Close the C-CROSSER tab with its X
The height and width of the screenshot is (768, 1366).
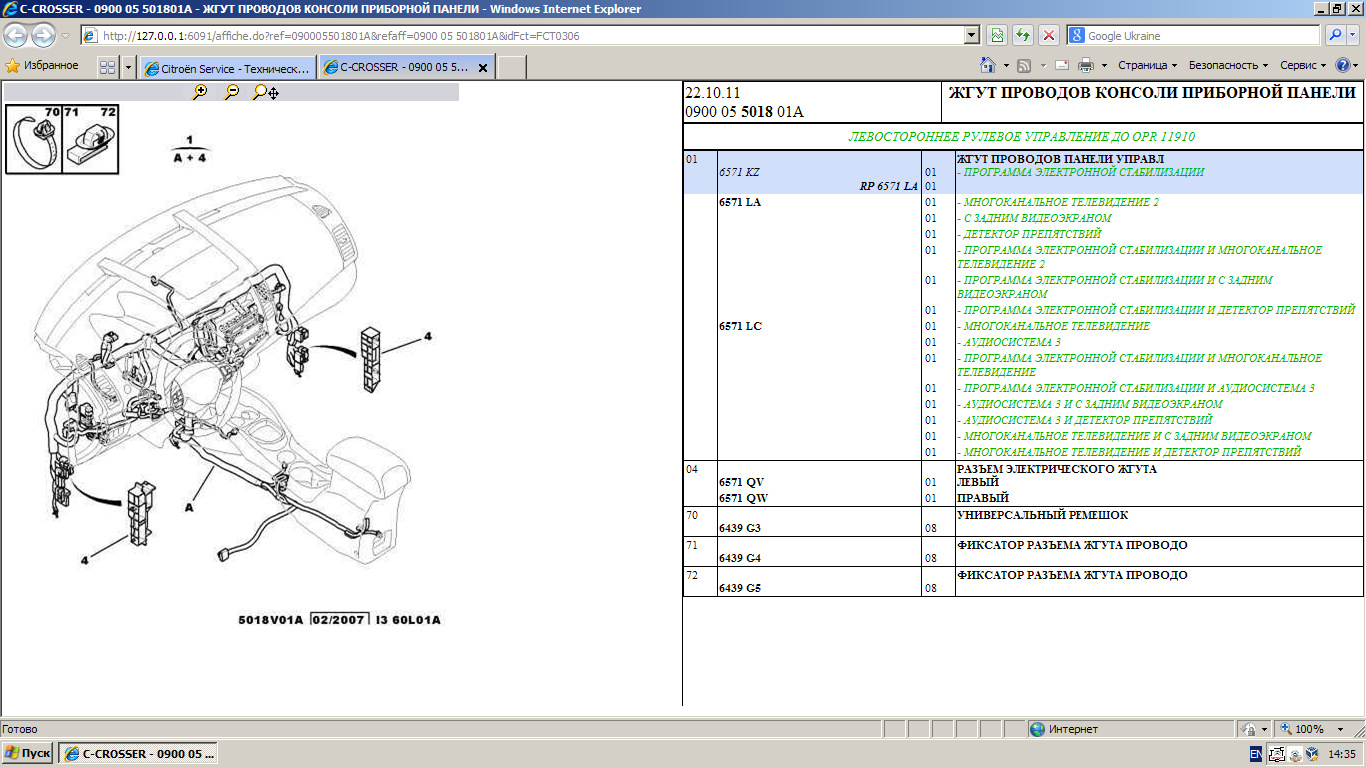pos(483,68)
